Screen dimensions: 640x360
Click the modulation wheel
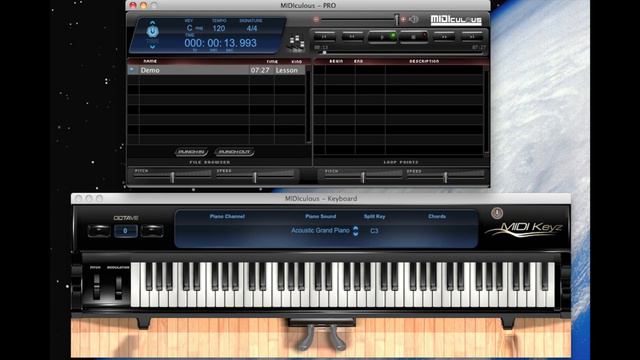coord(118,287)
